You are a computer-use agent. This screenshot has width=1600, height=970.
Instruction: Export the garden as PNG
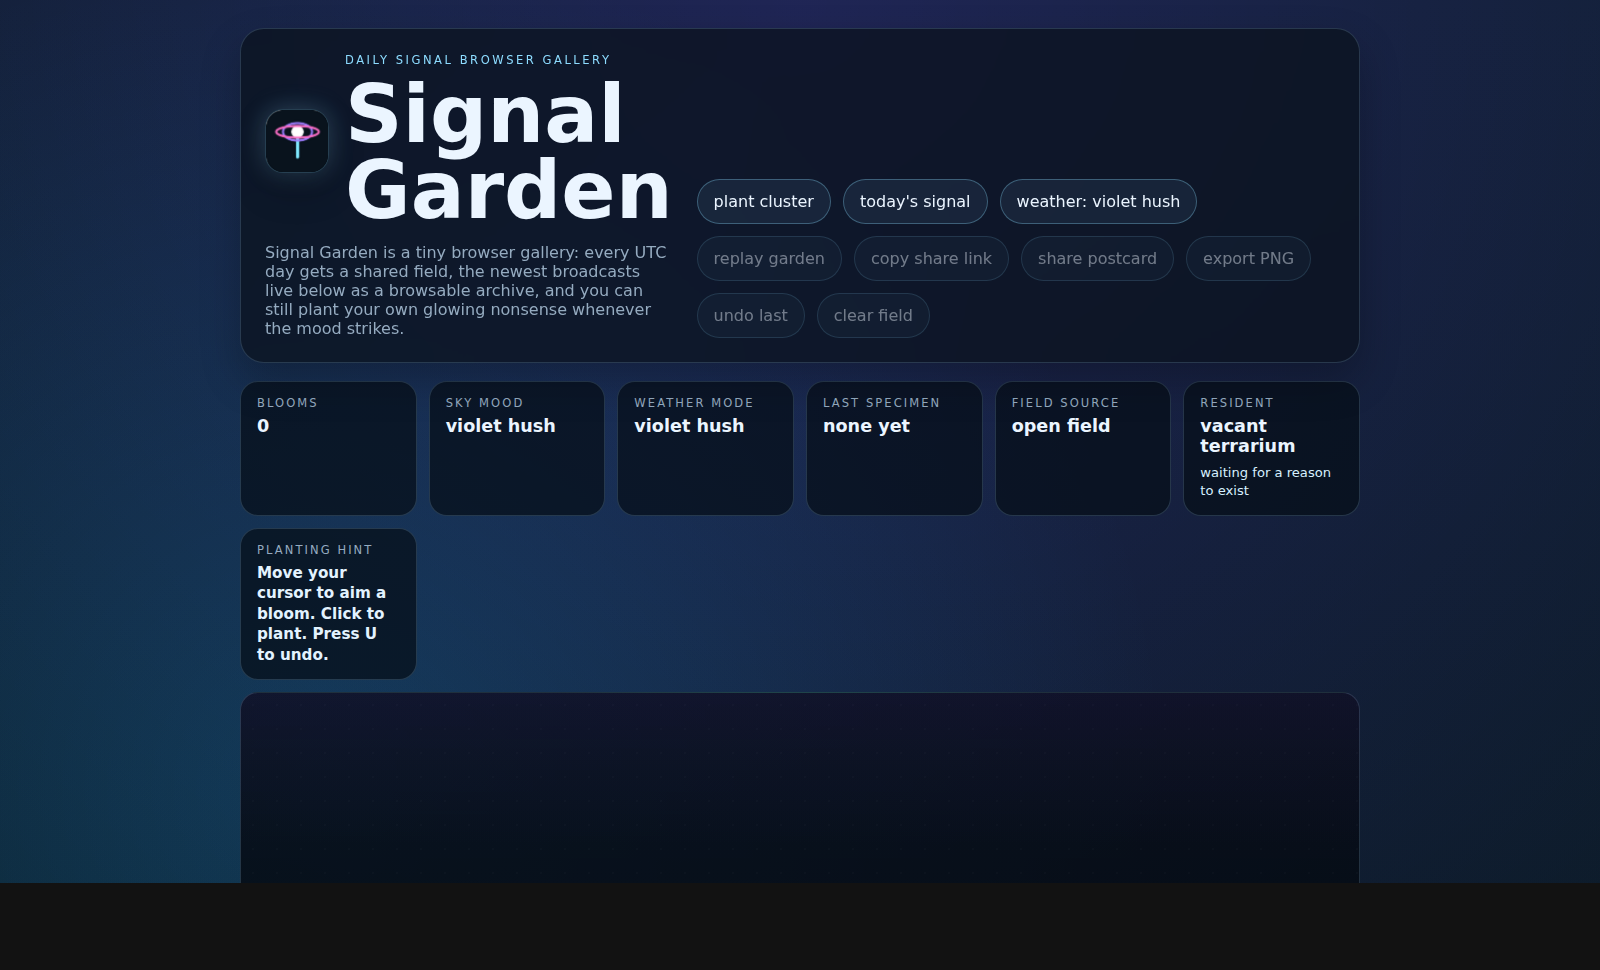[1247, 259]
